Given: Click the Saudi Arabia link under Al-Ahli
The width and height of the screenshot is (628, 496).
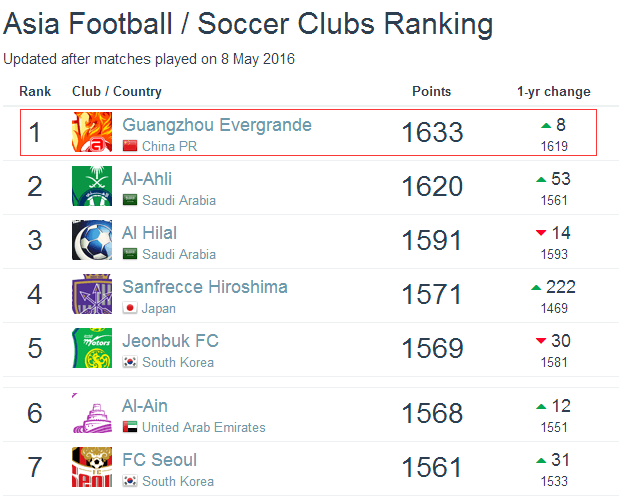Looking at the screenshot, I should click(179, 200).
